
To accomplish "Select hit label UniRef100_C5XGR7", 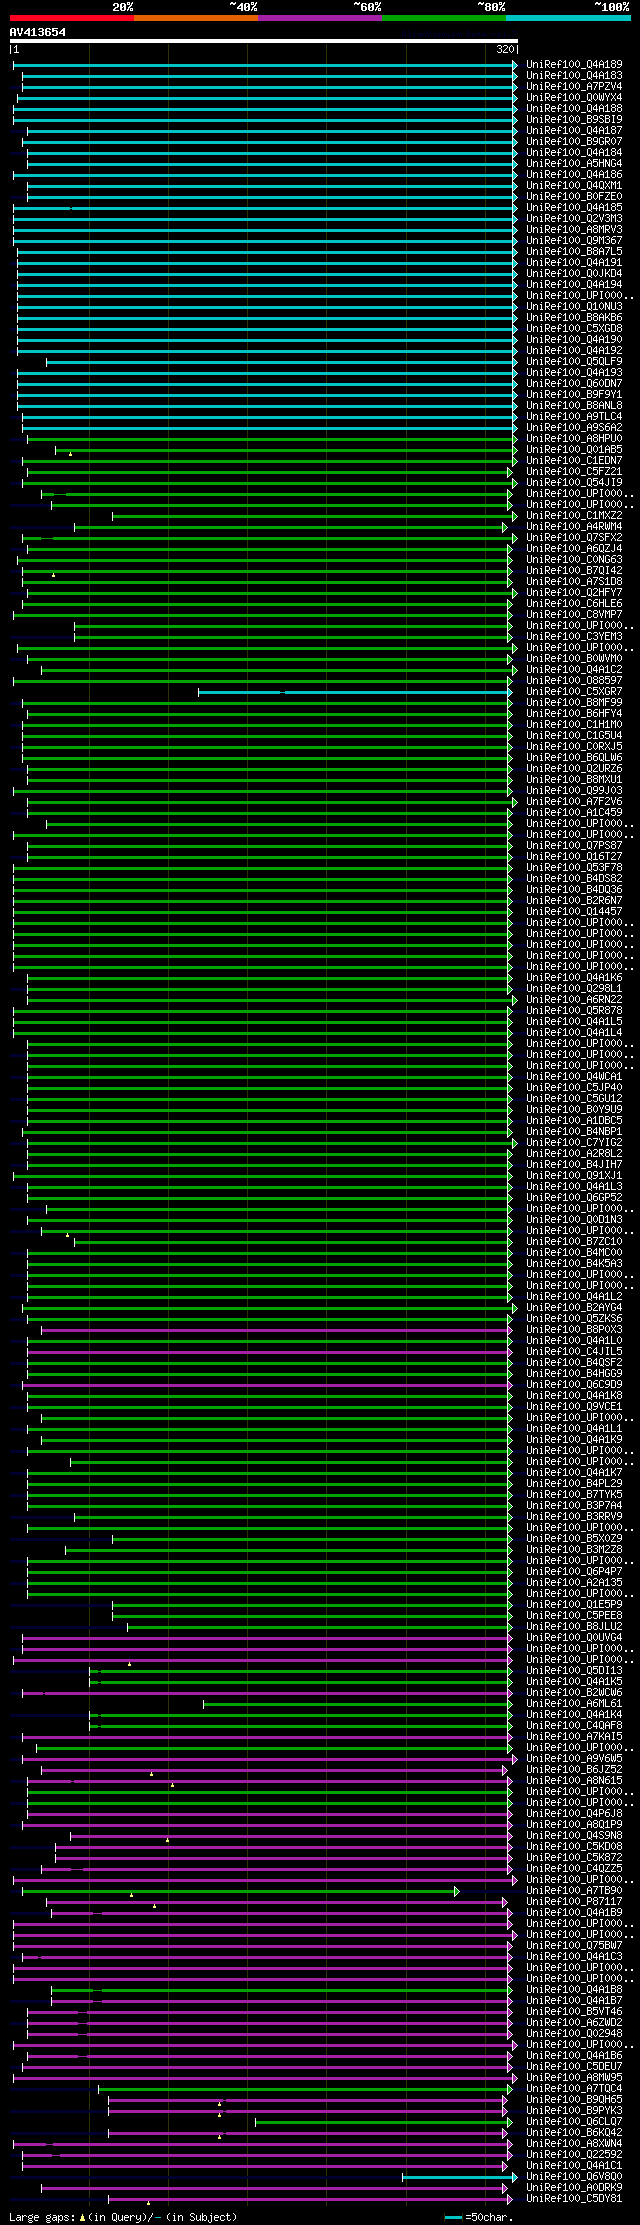I will pos(574,692).
